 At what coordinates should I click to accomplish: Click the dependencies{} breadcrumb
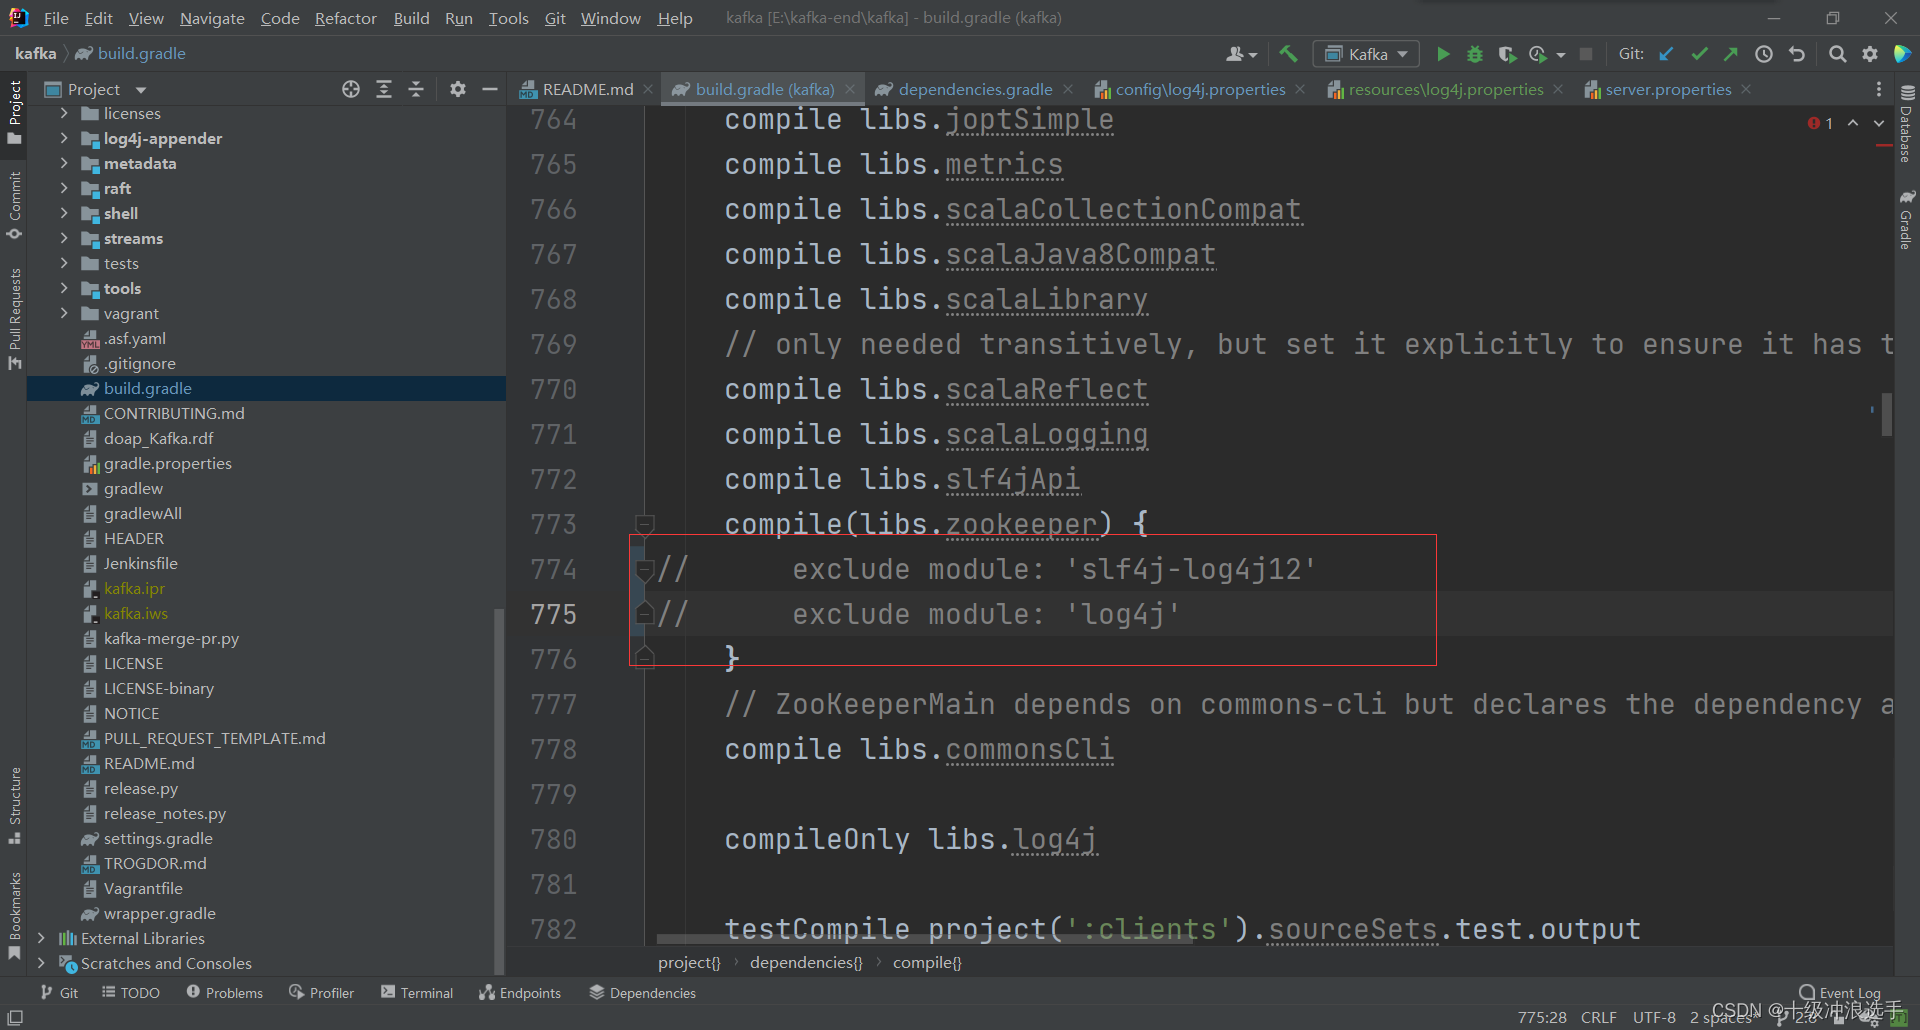(806, 962)
